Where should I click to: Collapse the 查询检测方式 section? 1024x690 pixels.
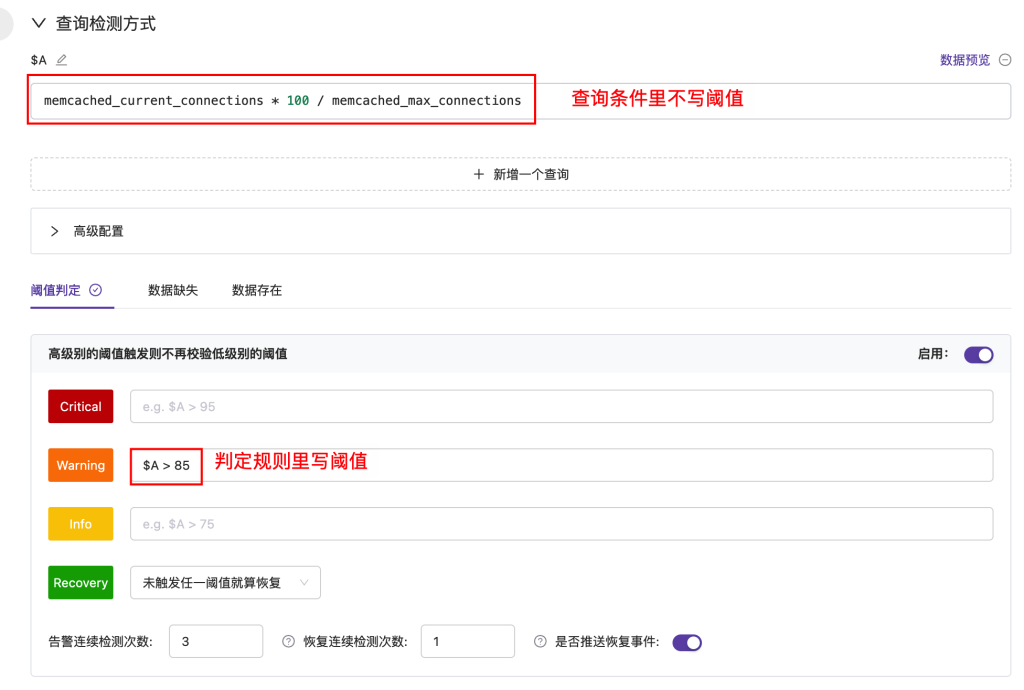tap(38, 23)
